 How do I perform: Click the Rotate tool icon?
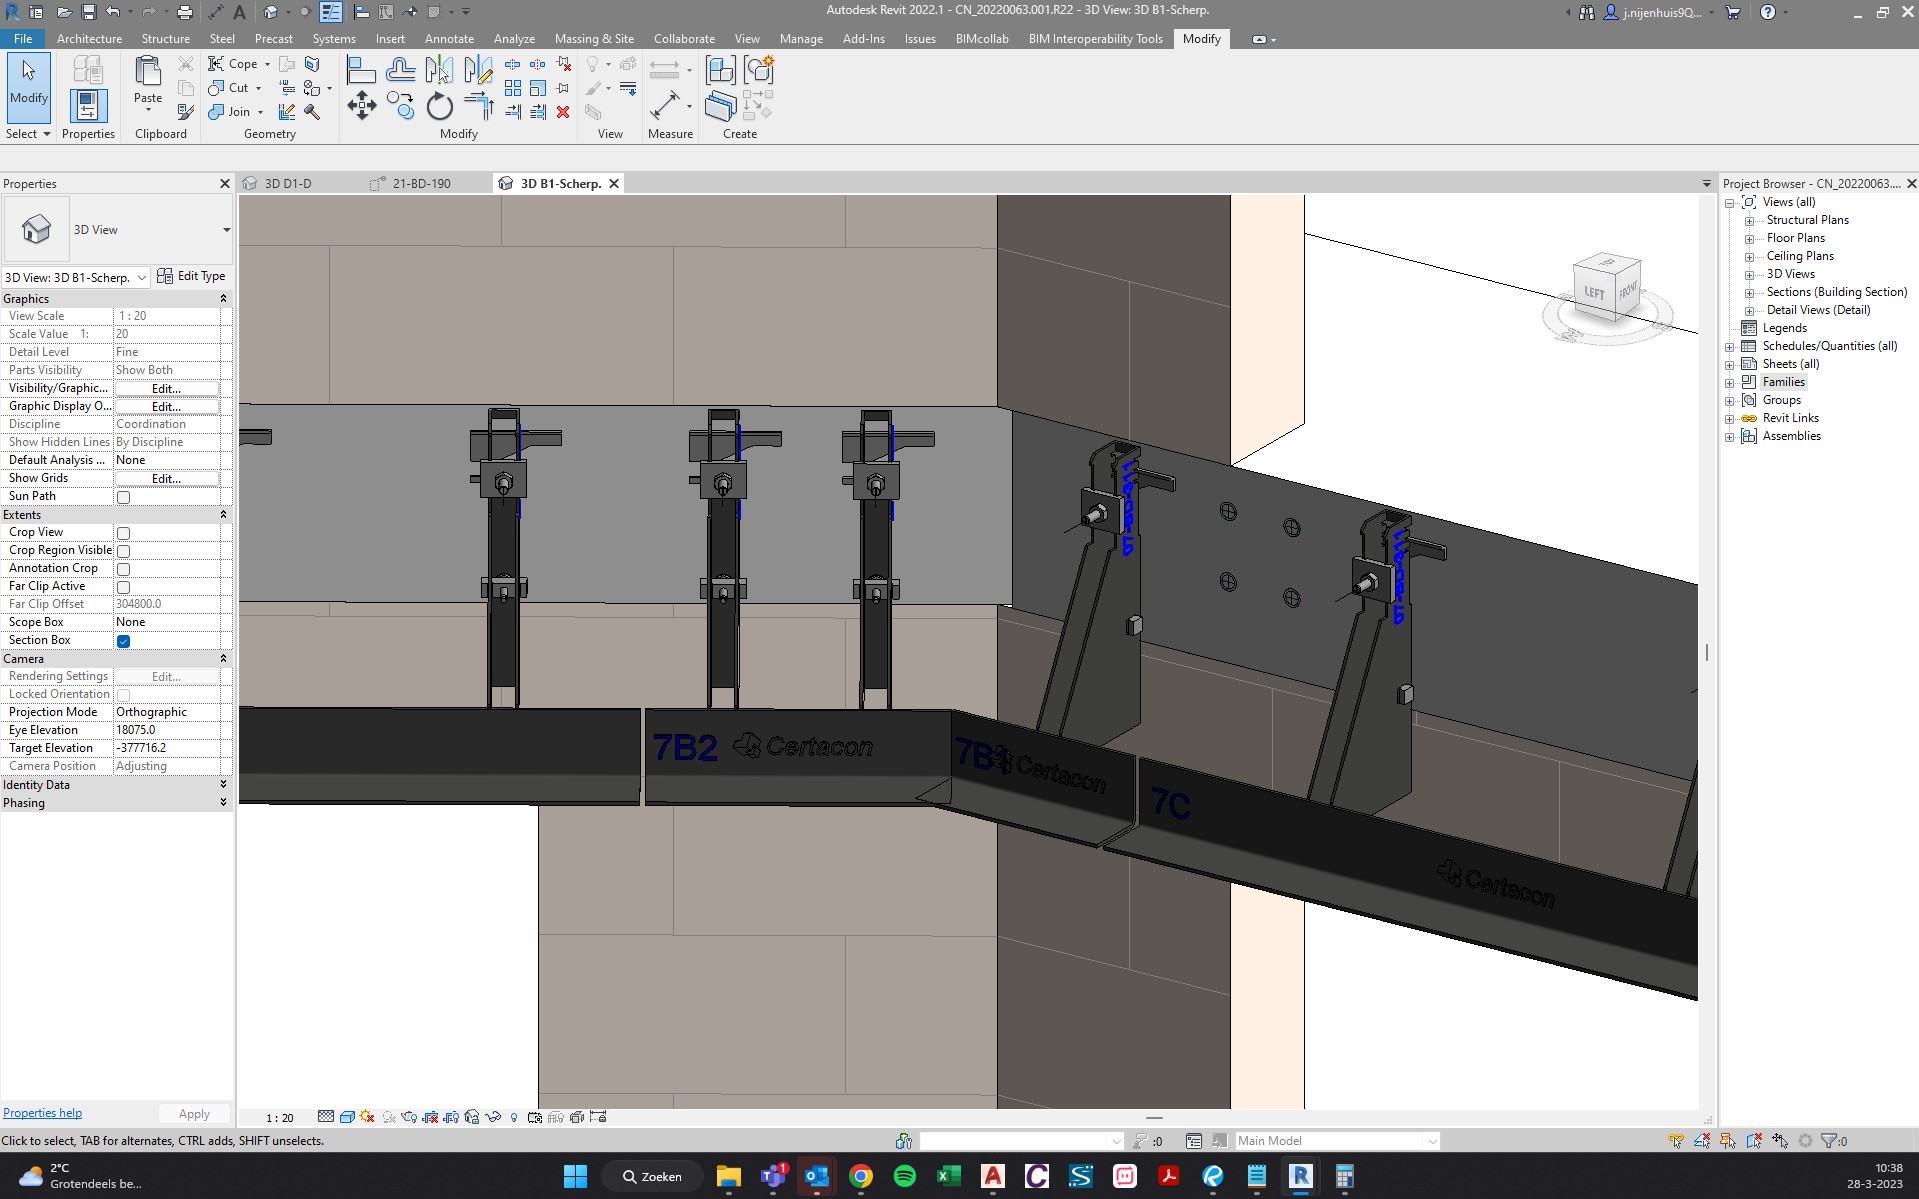point(439,105)
